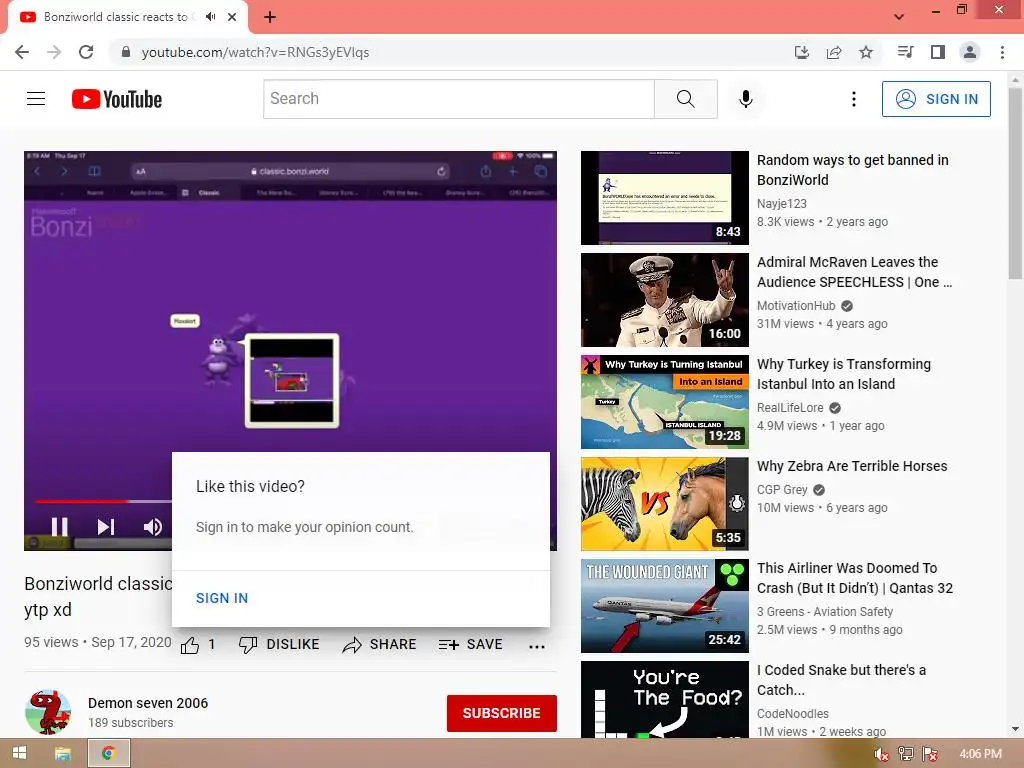Viewport: 1024px width, 768px height.
Task: Click the muted volume tray icon
Action: [x=882, y=754]
